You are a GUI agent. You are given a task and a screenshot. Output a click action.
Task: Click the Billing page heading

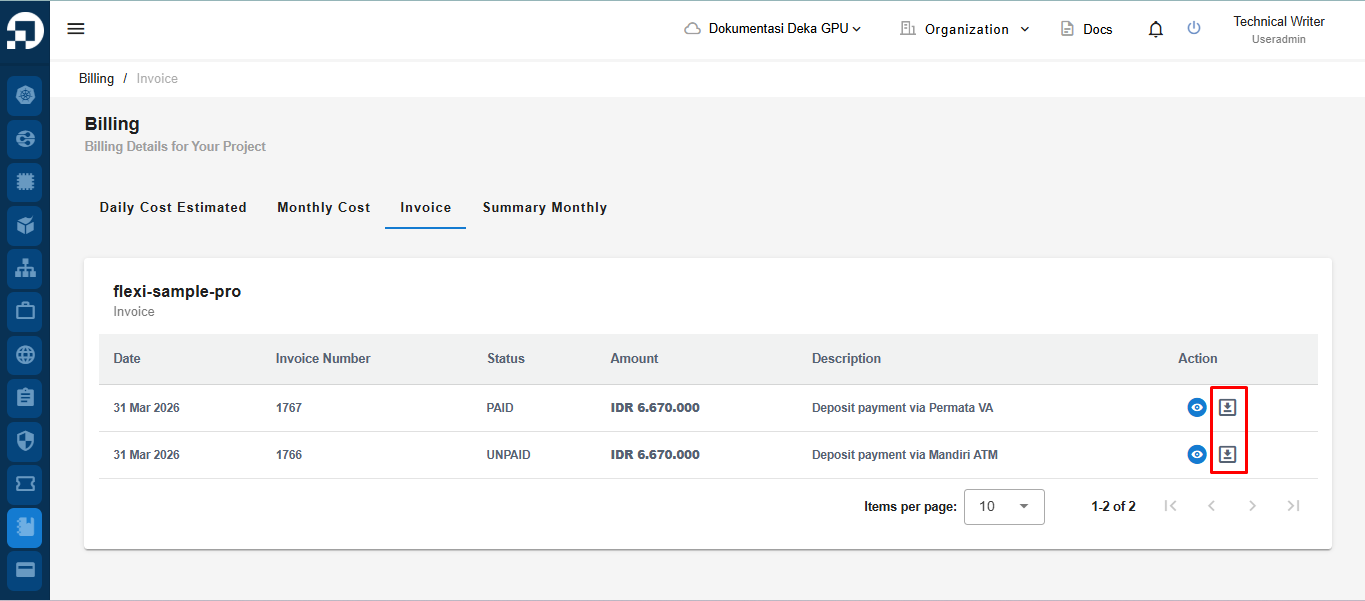[x=112, y=124]
